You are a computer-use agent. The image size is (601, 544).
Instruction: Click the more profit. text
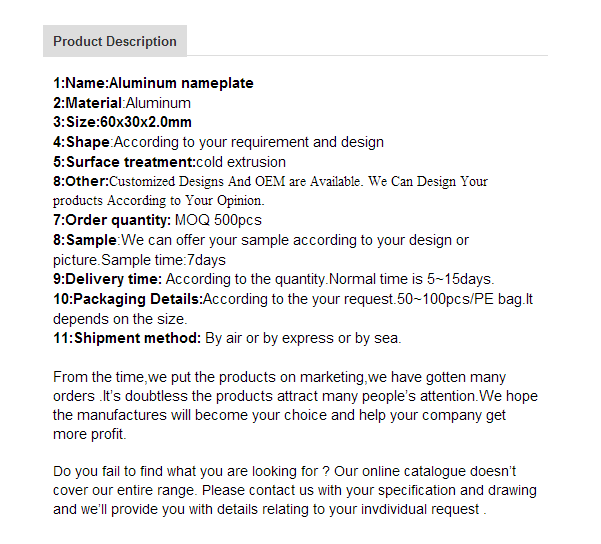(90, 434)
